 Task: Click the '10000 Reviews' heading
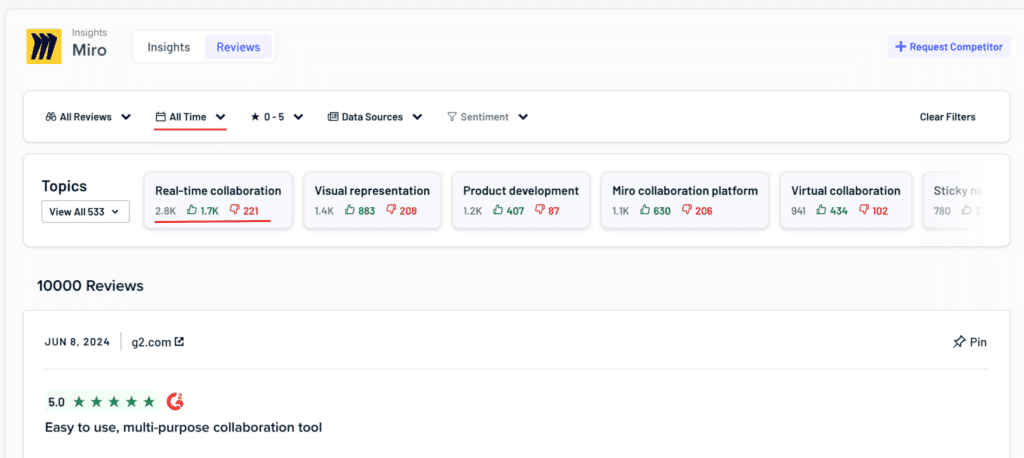(90, 286)
